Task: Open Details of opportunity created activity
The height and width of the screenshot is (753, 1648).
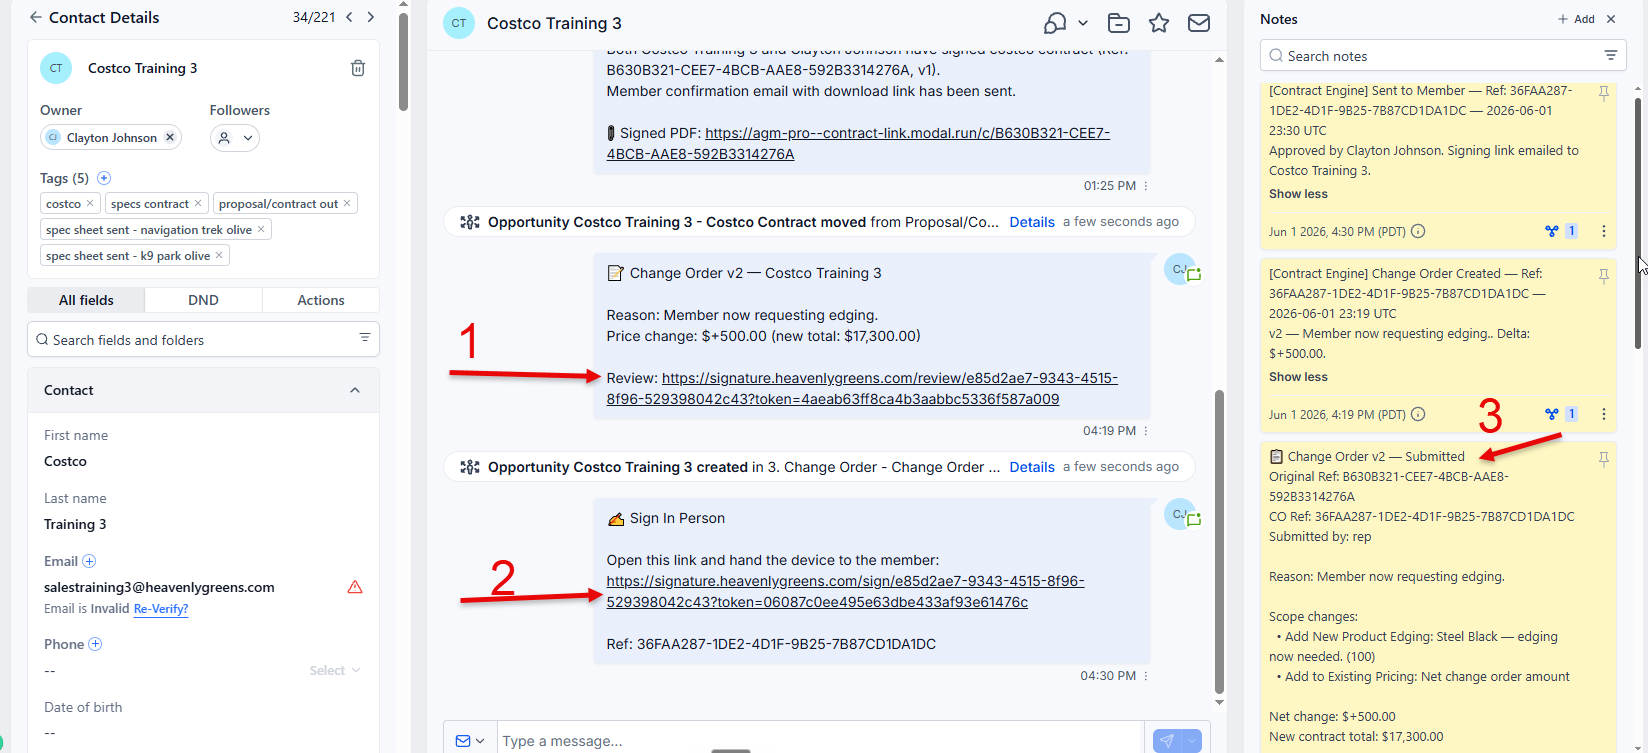Action: click(1032, 467)
